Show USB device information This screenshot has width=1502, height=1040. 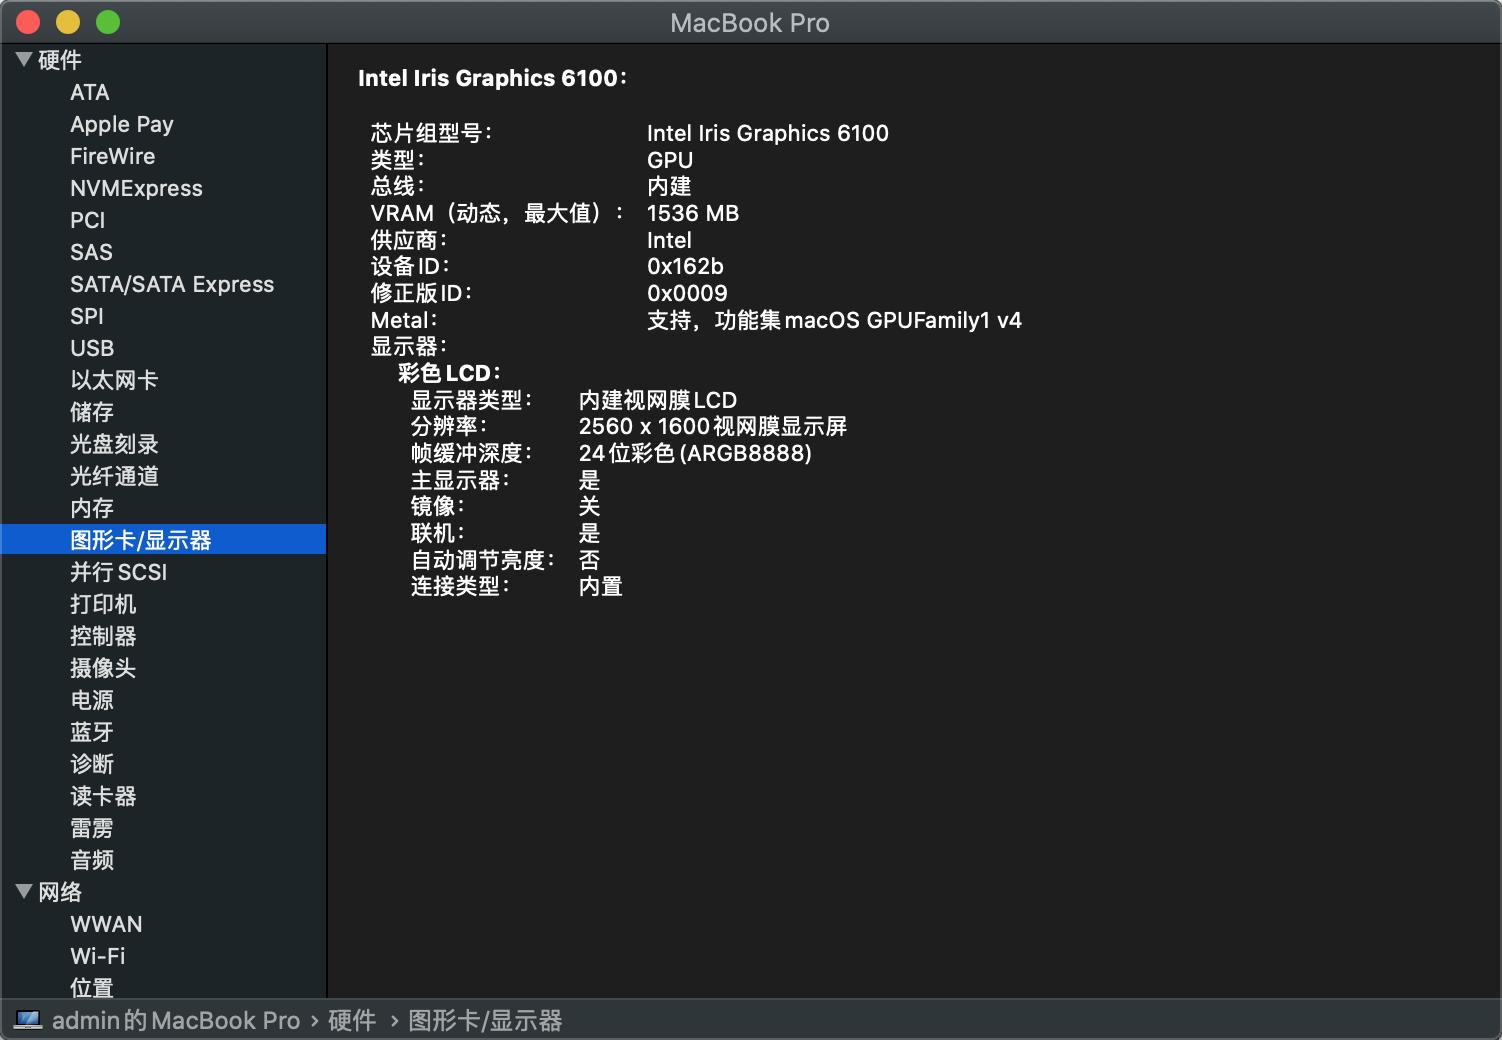pyautogui.click(x=92, y=349)
